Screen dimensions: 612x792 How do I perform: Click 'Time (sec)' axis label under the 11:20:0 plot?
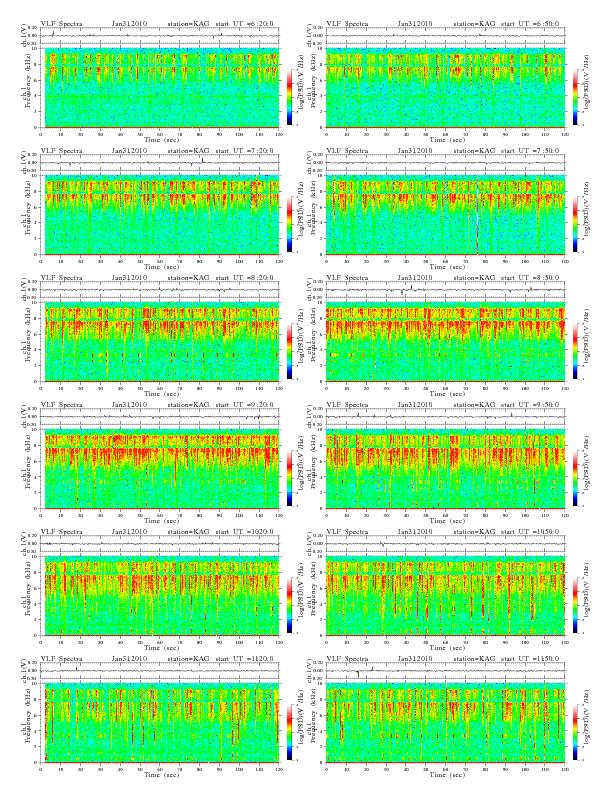point(161,774)
